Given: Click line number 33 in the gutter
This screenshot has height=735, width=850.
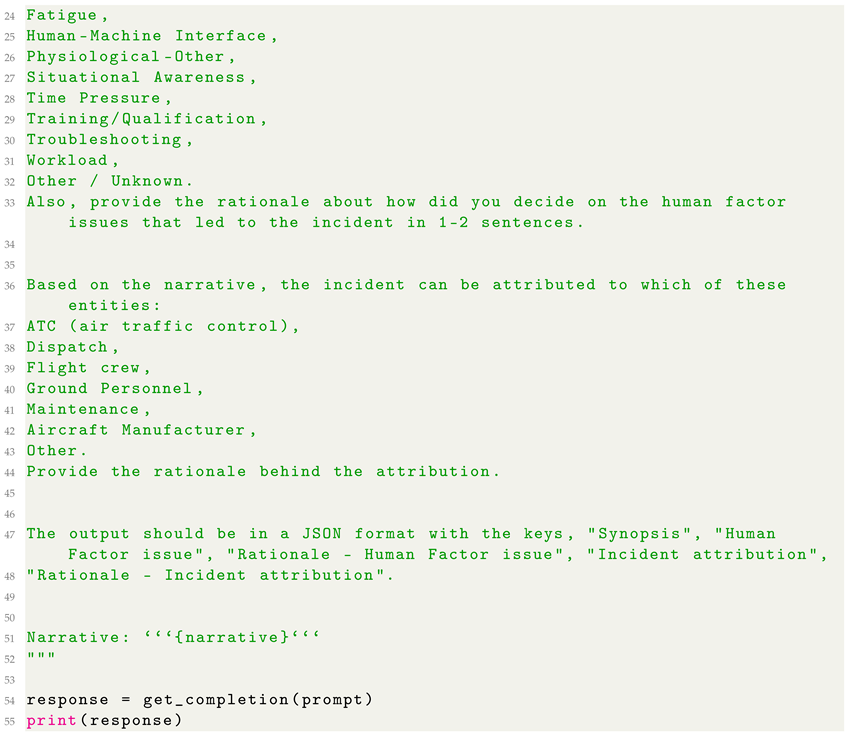Looking at the screenshot, I should 10,202.
